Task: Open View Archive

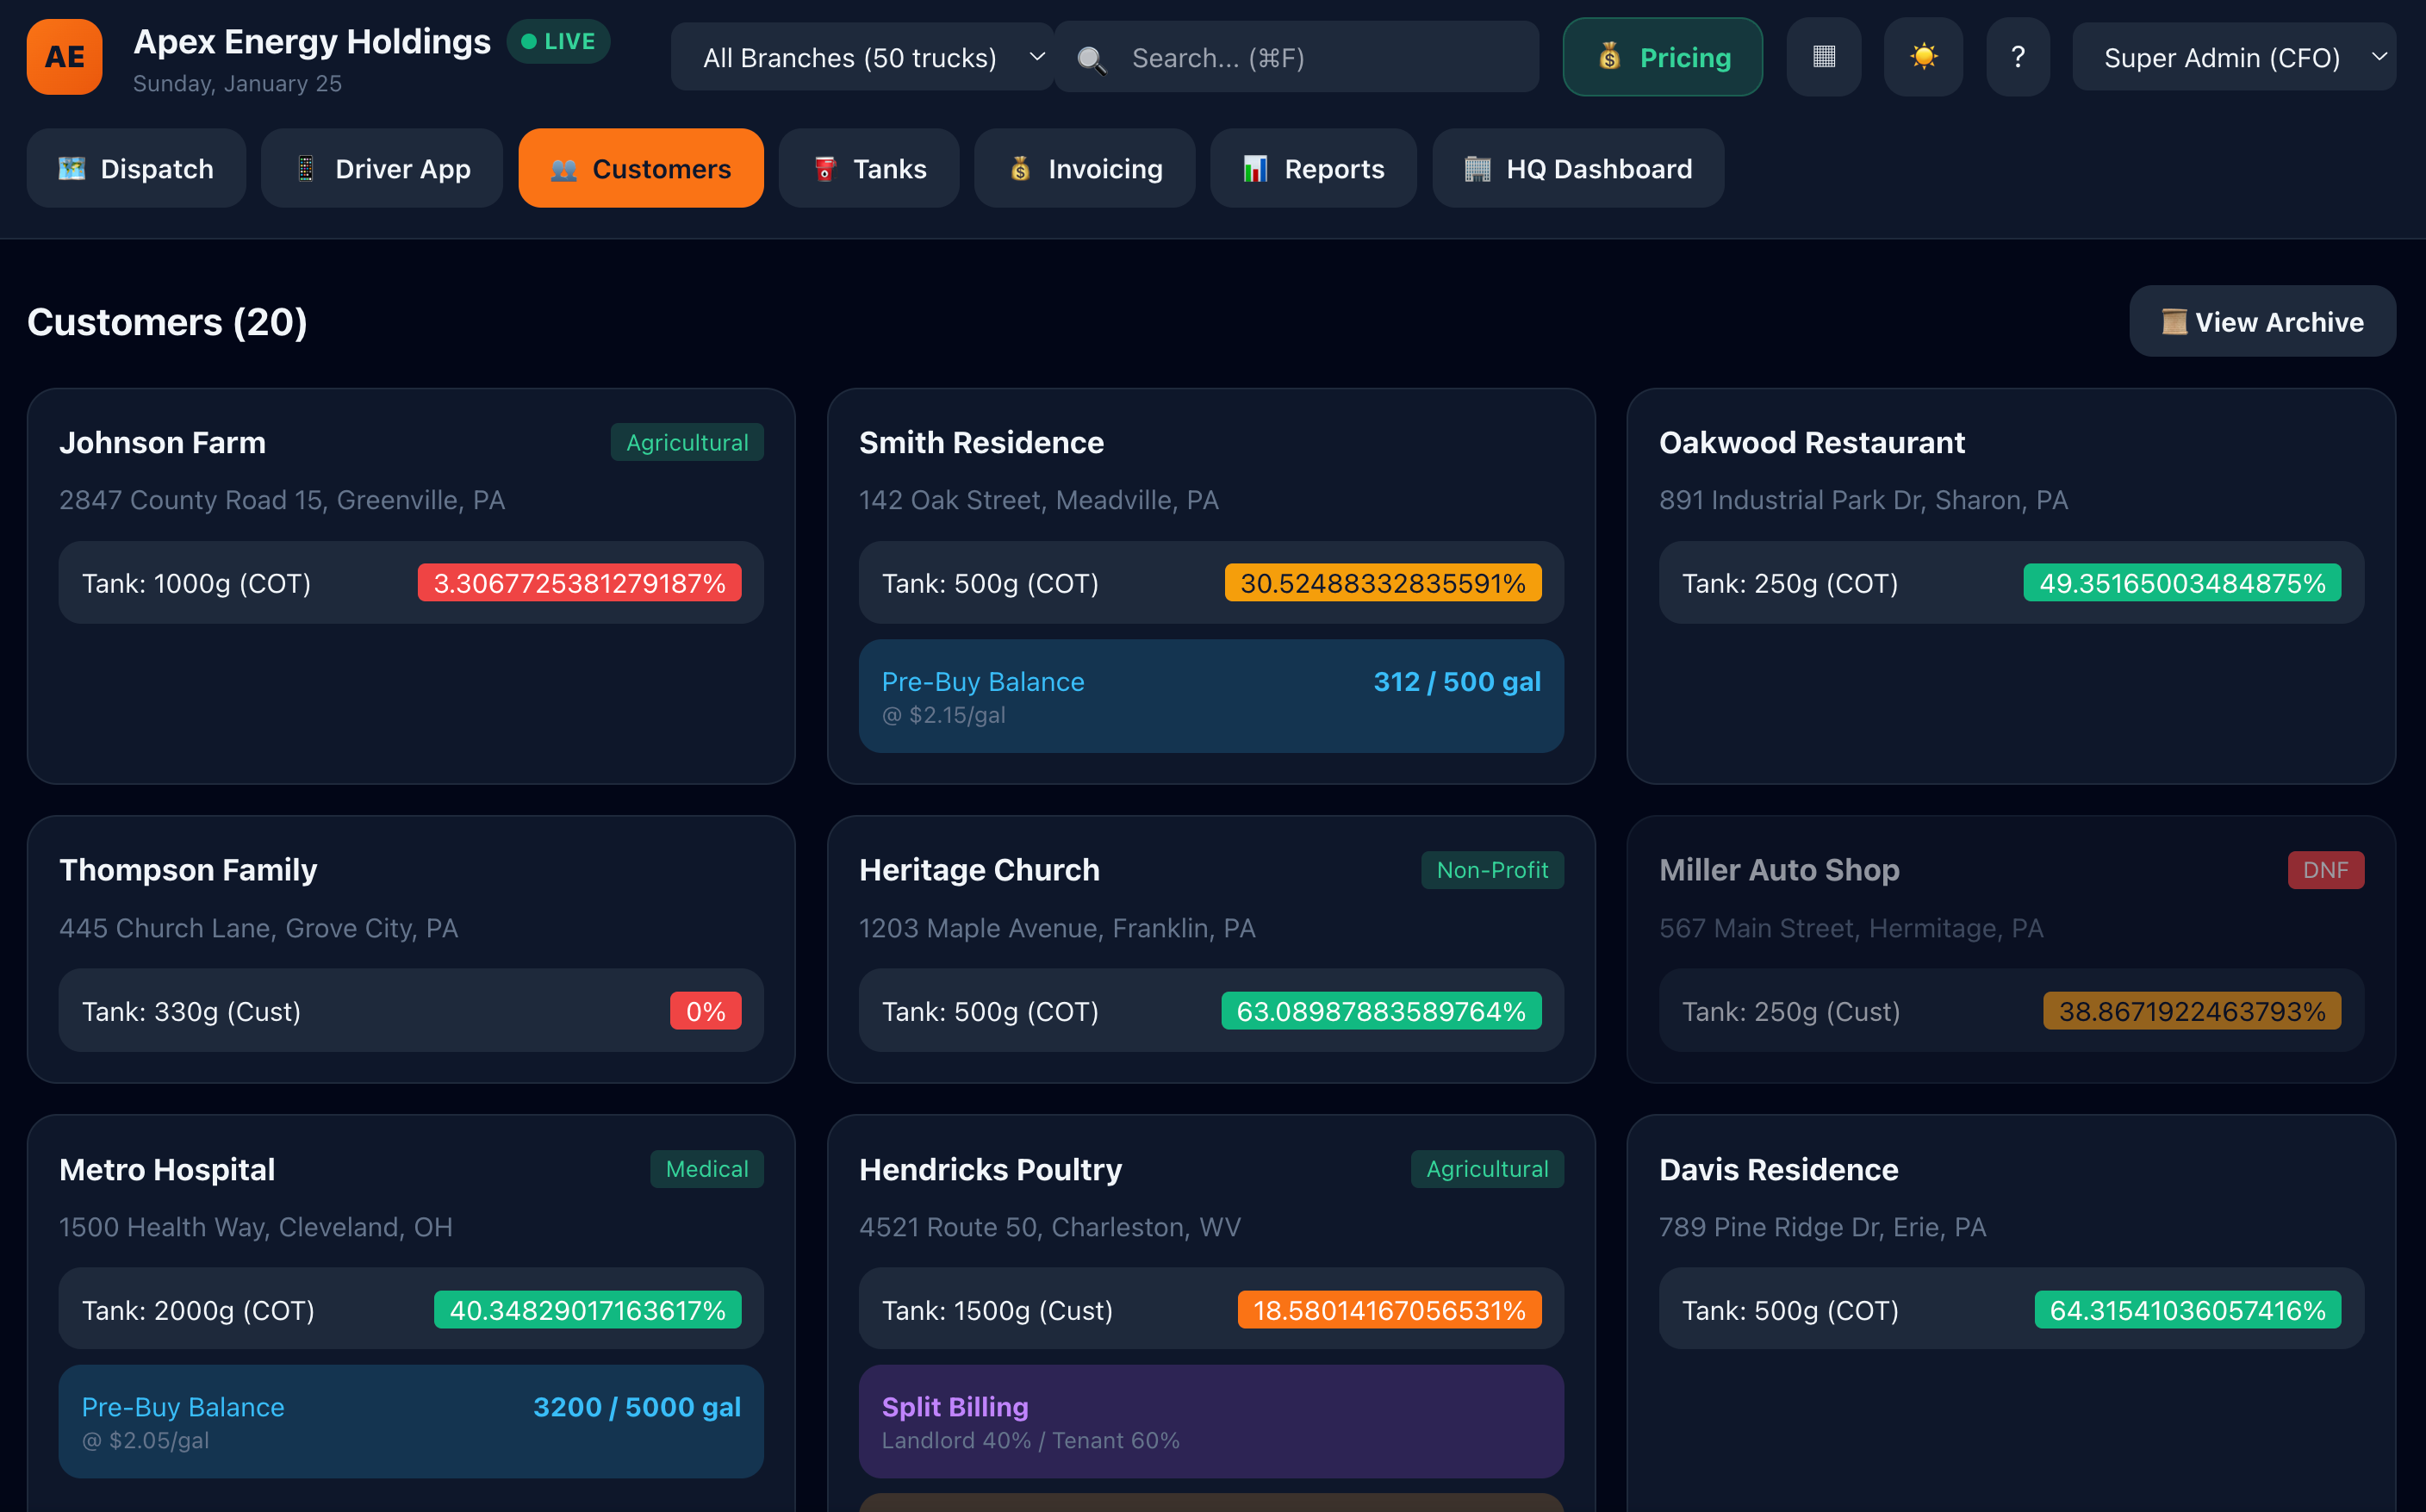Action: click(2262, 321)
